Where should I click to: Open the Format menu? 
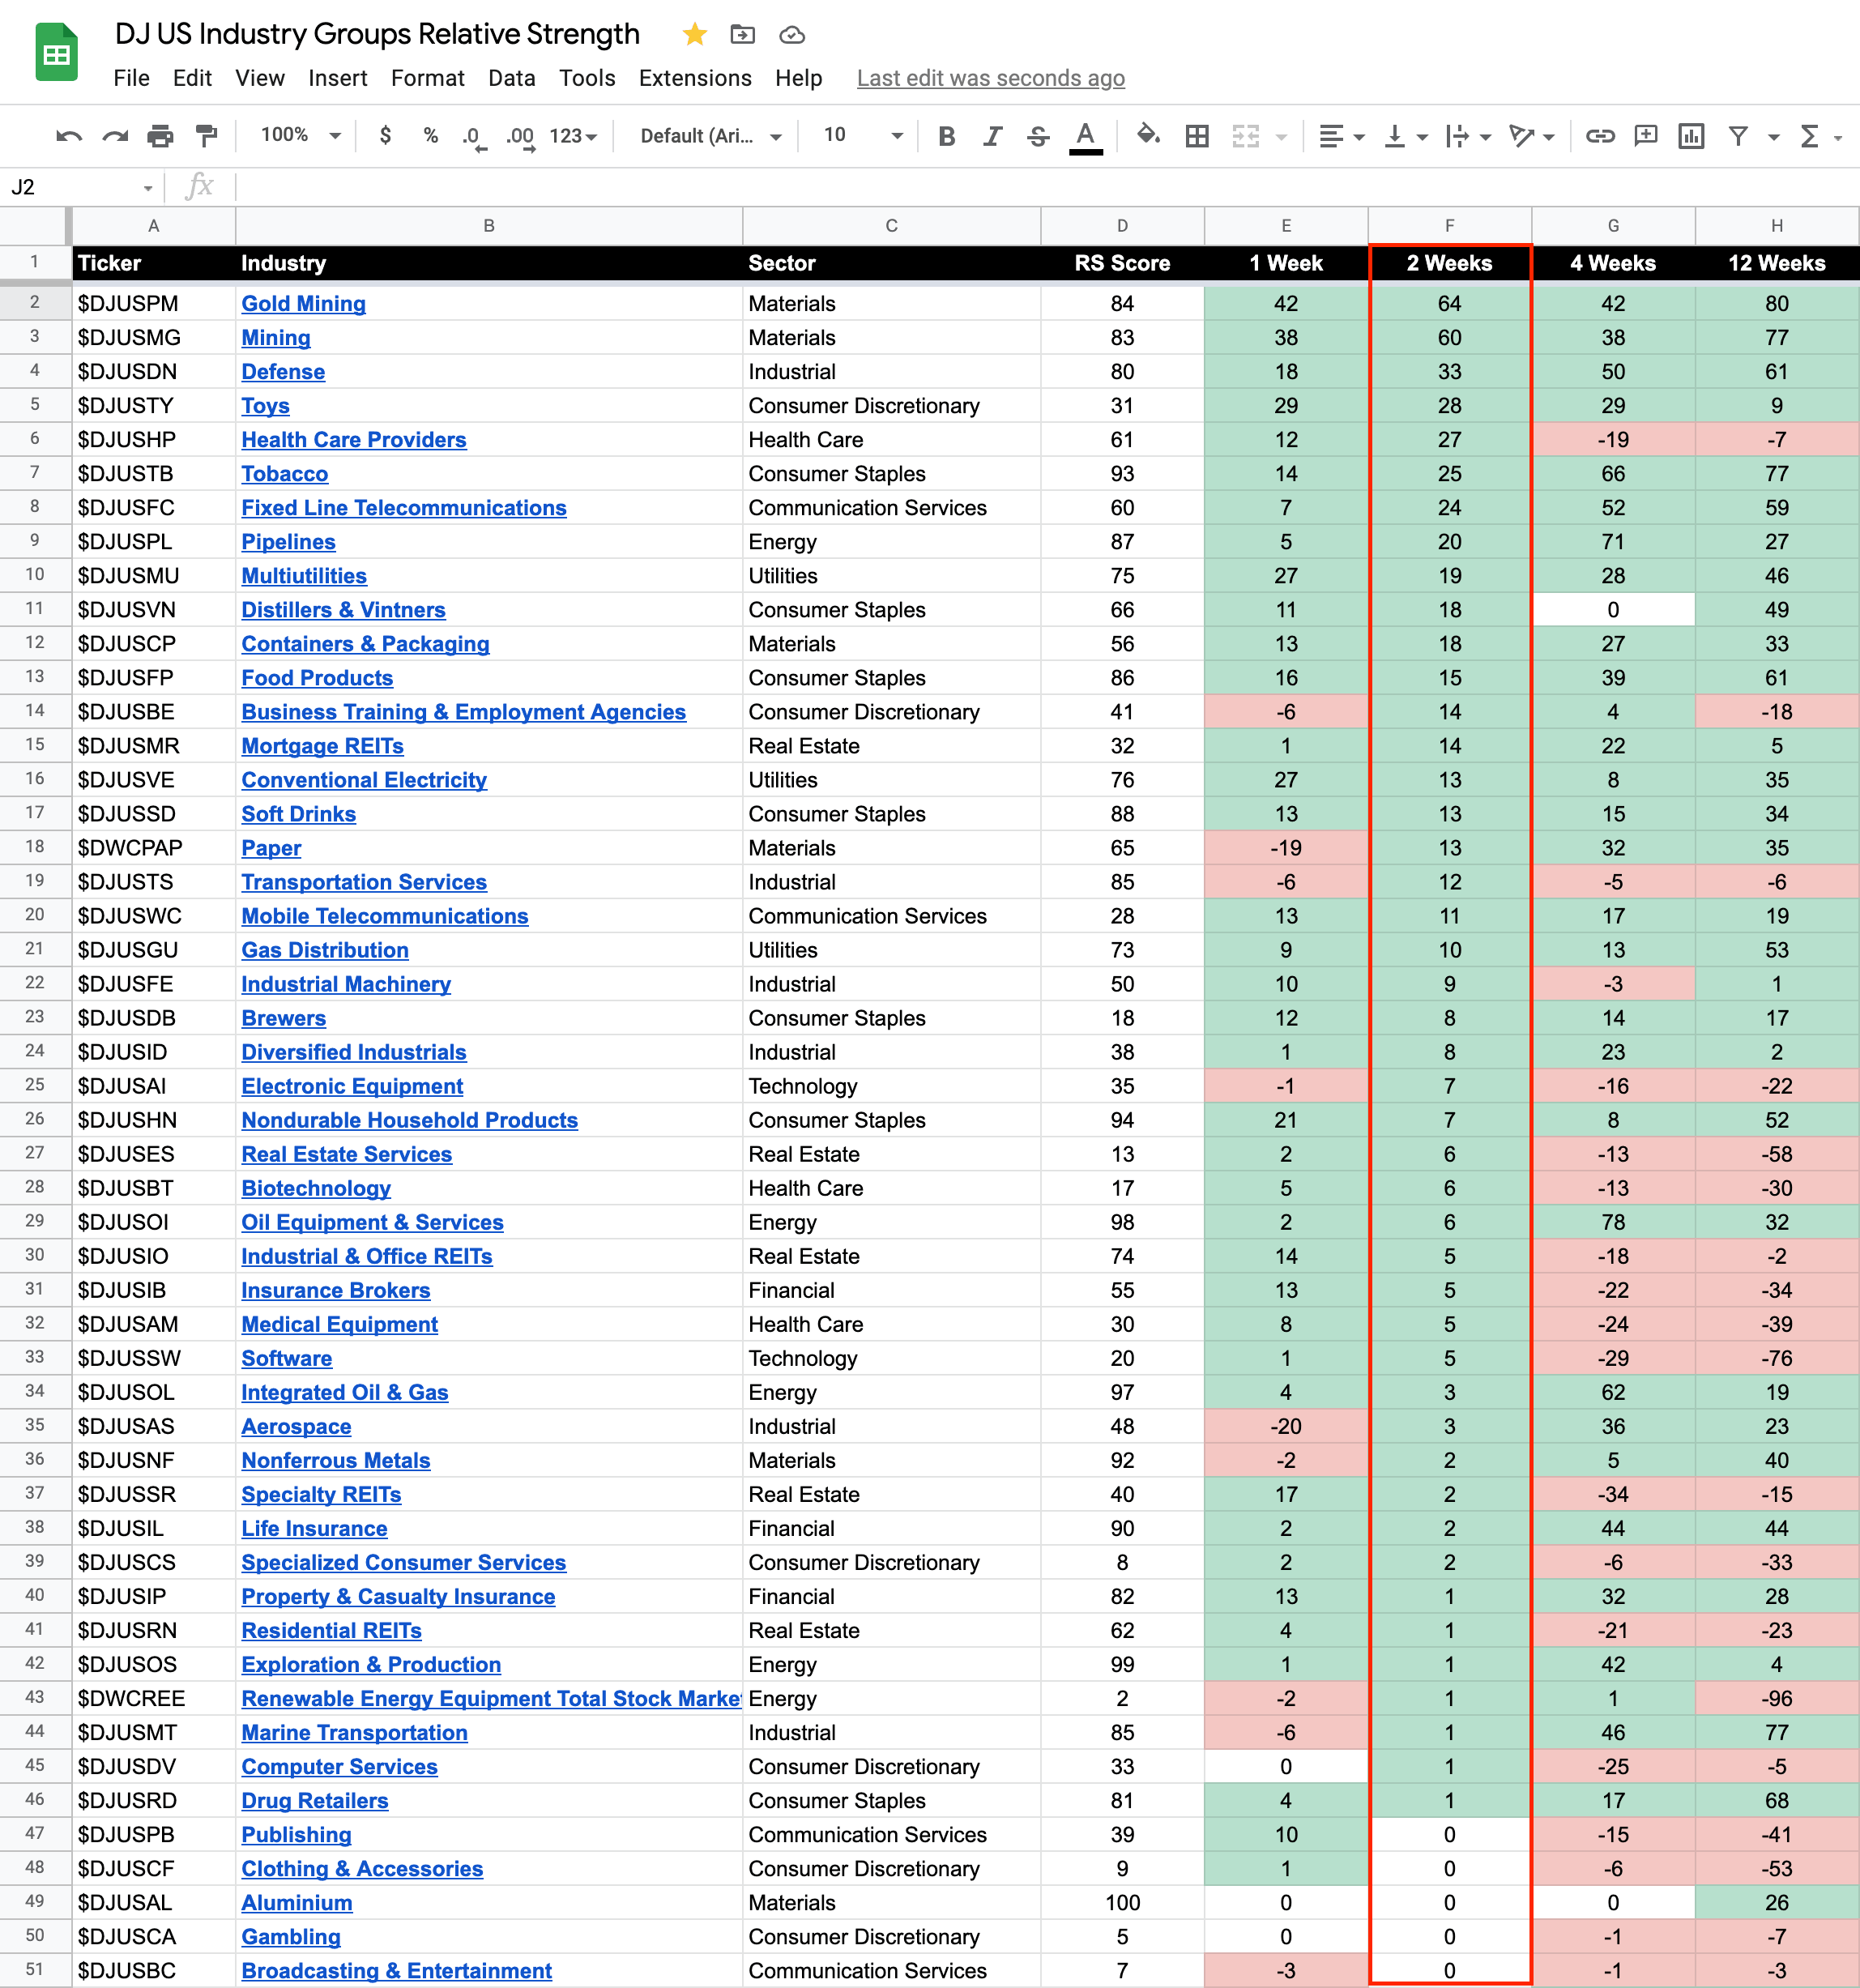[x=427, y=78]
